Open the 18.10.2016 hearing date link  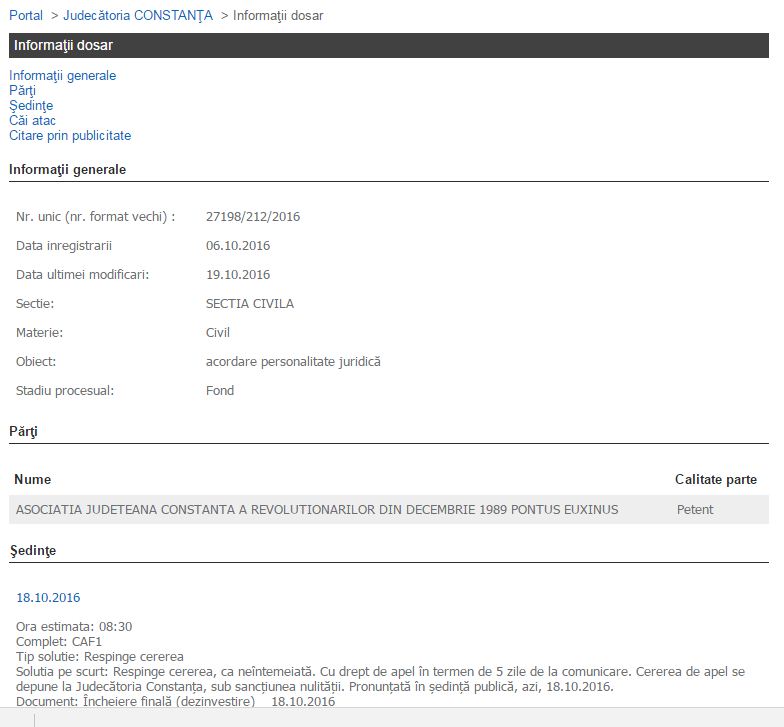coord(48,597)
